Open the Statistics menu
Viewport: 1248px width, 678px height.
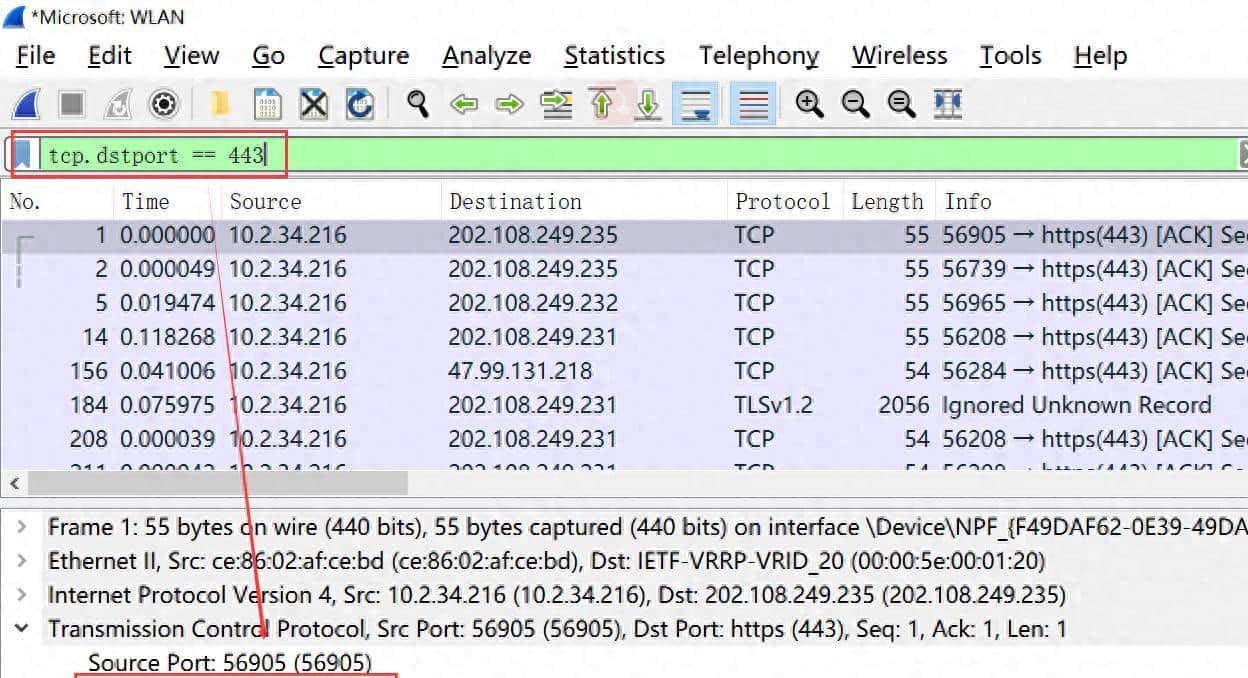tap(614, 56)
